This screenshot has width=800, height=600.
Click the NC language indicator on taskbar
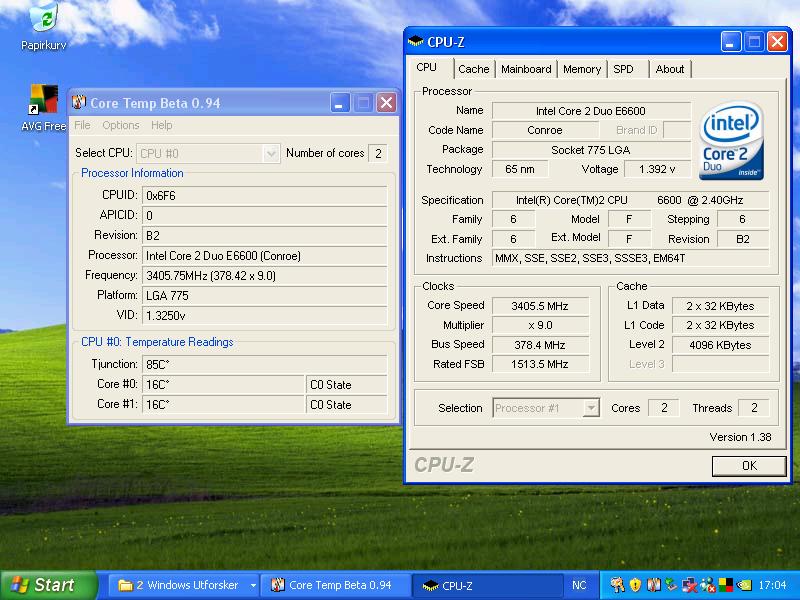[x=579, y=585]
